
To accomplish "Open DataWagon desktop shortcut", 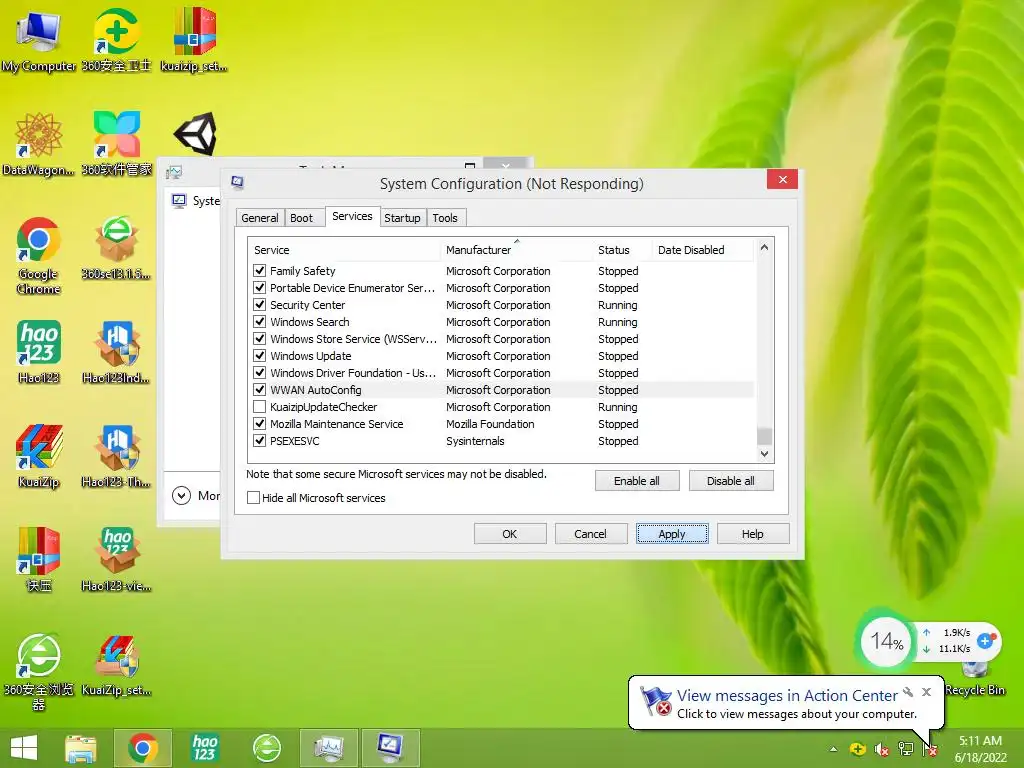I will pyautogui.click(x=39, y=144).
